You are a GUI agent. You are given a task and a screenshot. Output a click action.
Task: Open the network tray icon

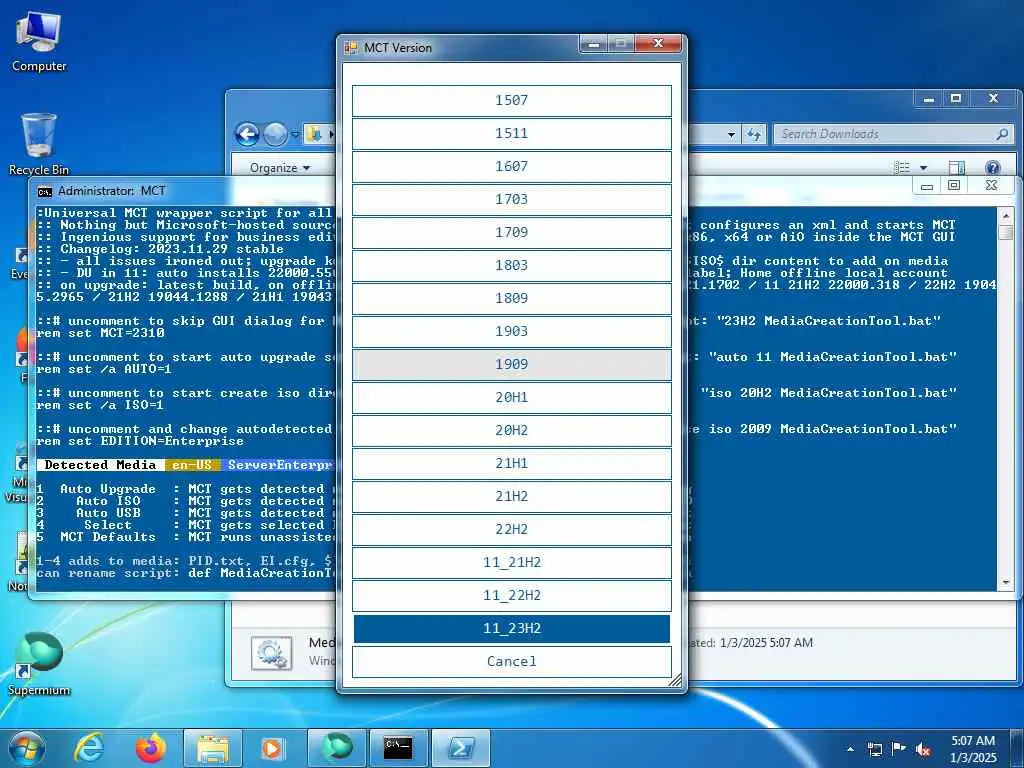click(875, 749)
